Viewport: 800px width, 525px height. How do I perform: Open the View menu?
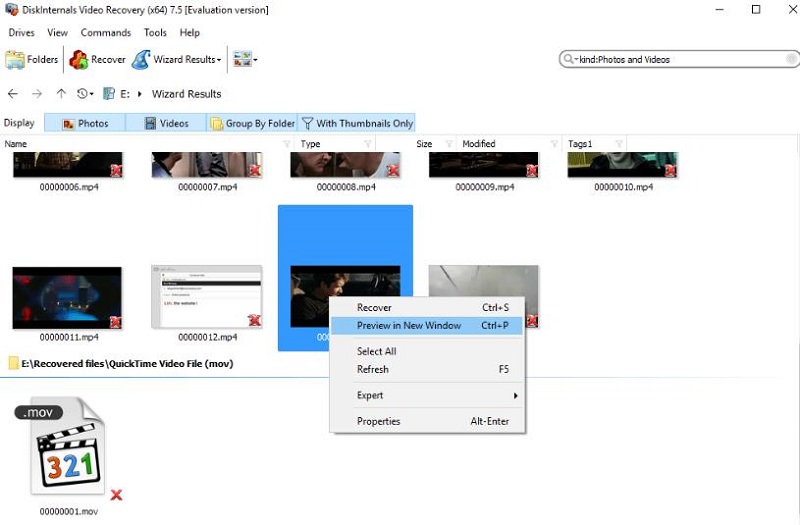click(x=57, y=33)
